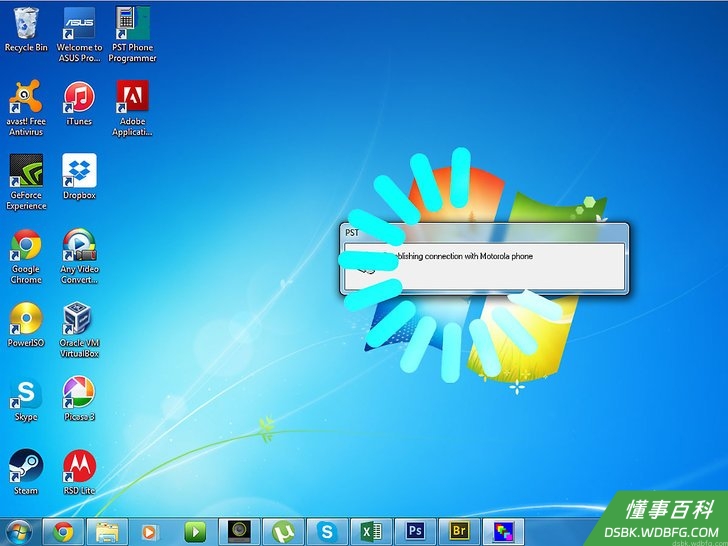
Task: Open Adobe Bridge from the taskbar
Action: coord(459,532)
